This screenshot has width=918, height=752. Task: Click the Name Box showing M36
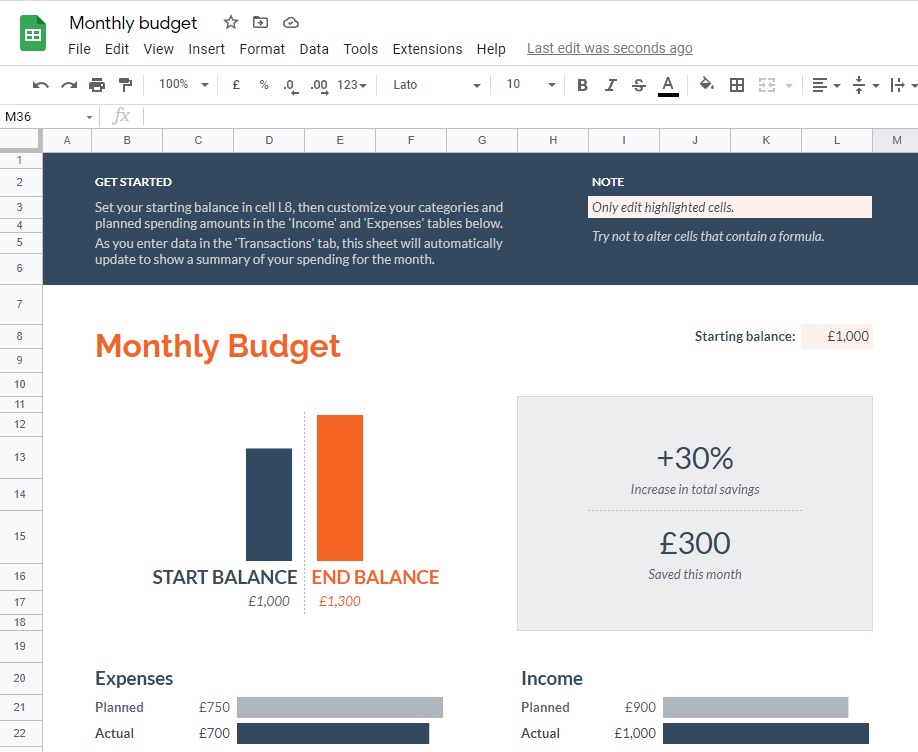[x=40, y=117]
